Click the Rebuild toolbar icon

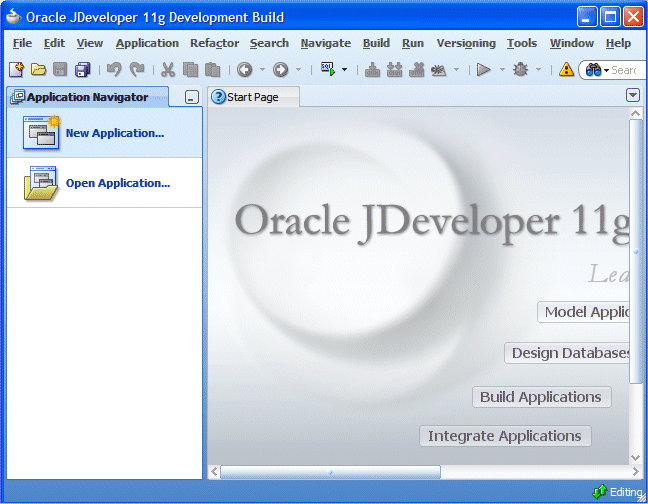(417, 69)
